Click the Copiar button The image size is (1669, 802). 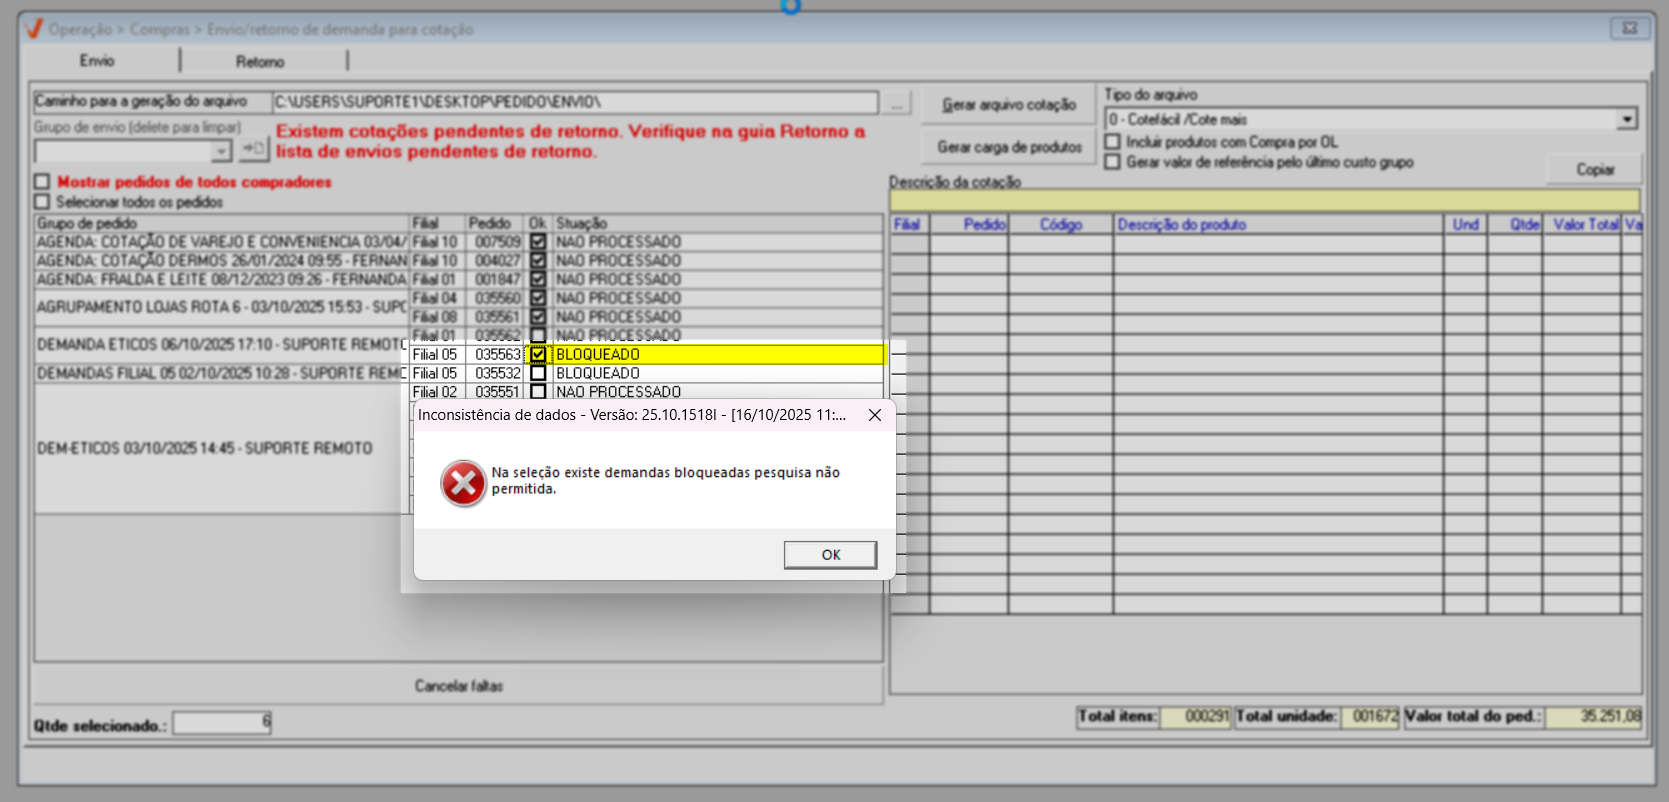[1595, 169]
